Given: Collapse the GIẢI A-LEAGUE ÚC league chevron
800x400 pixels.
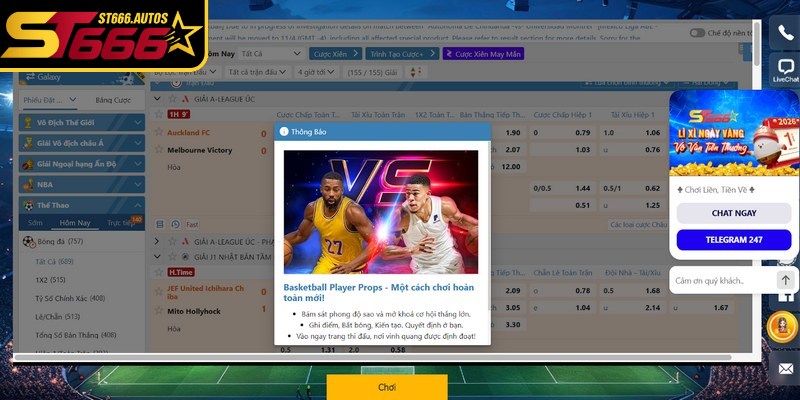Looking at the screenshot, I should coord(158,99).
